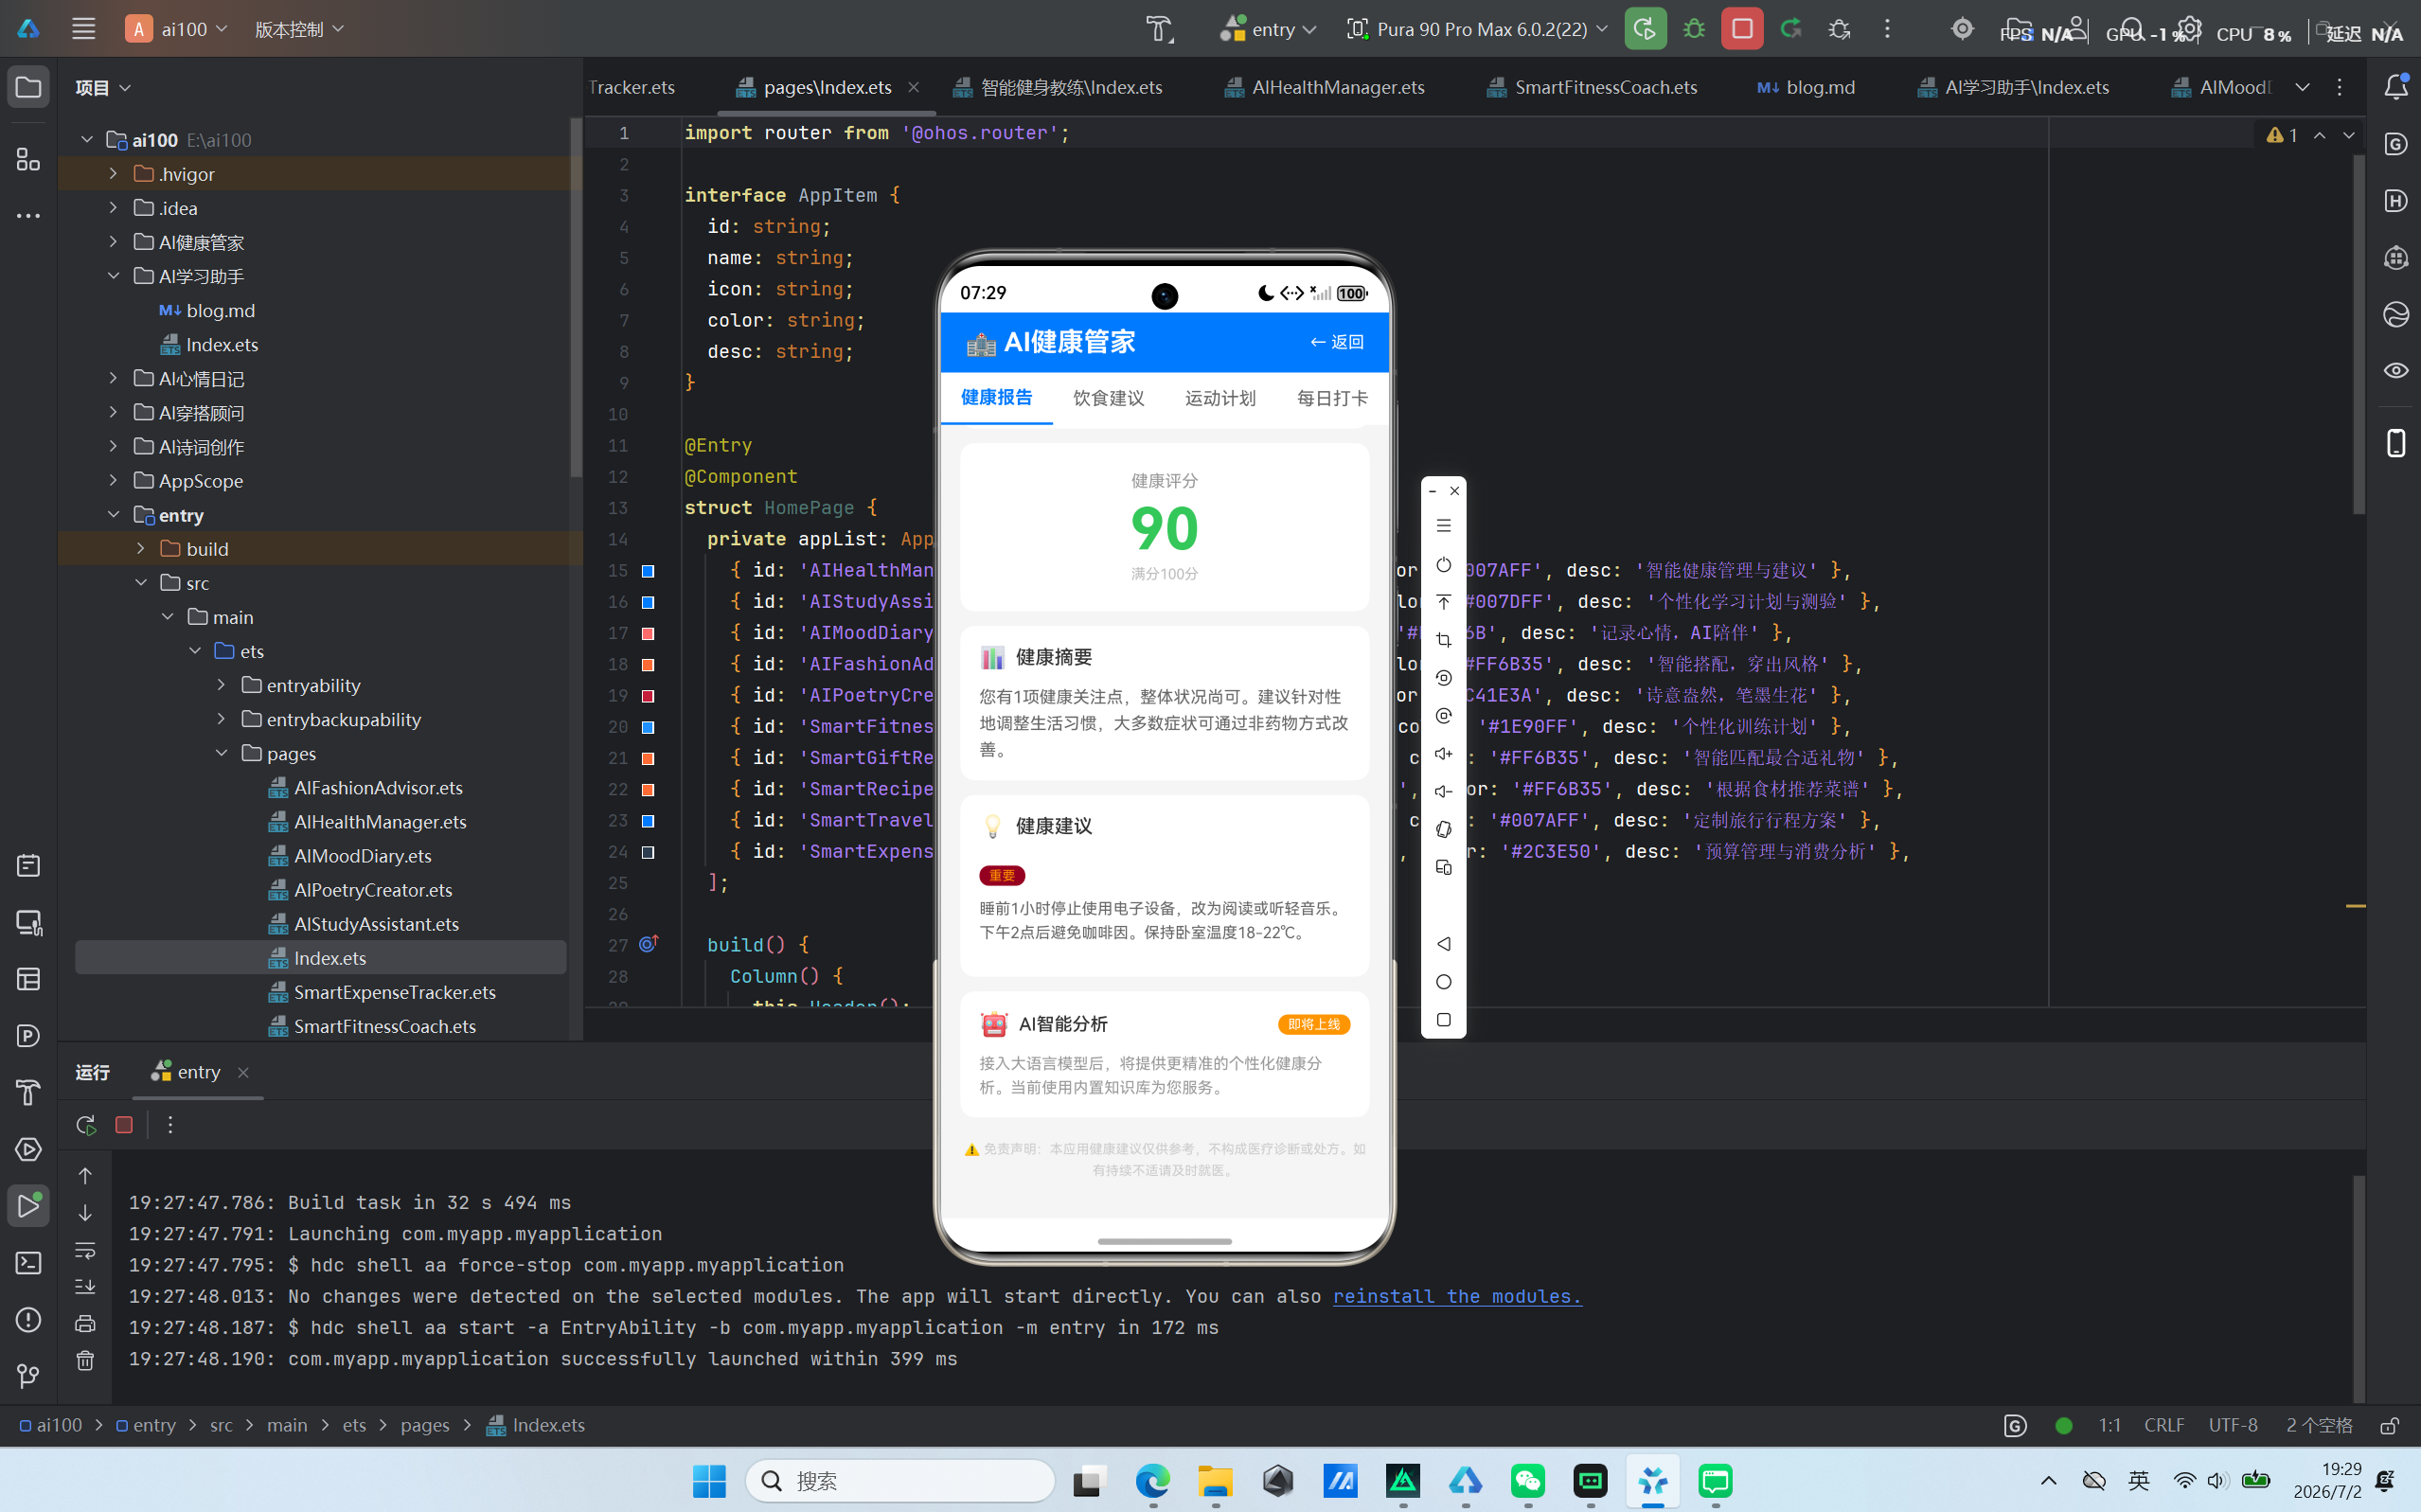This screenshot has width=2421, height=1512.
Task: Clear run output with trash icon
Action: click(85, 1361)
